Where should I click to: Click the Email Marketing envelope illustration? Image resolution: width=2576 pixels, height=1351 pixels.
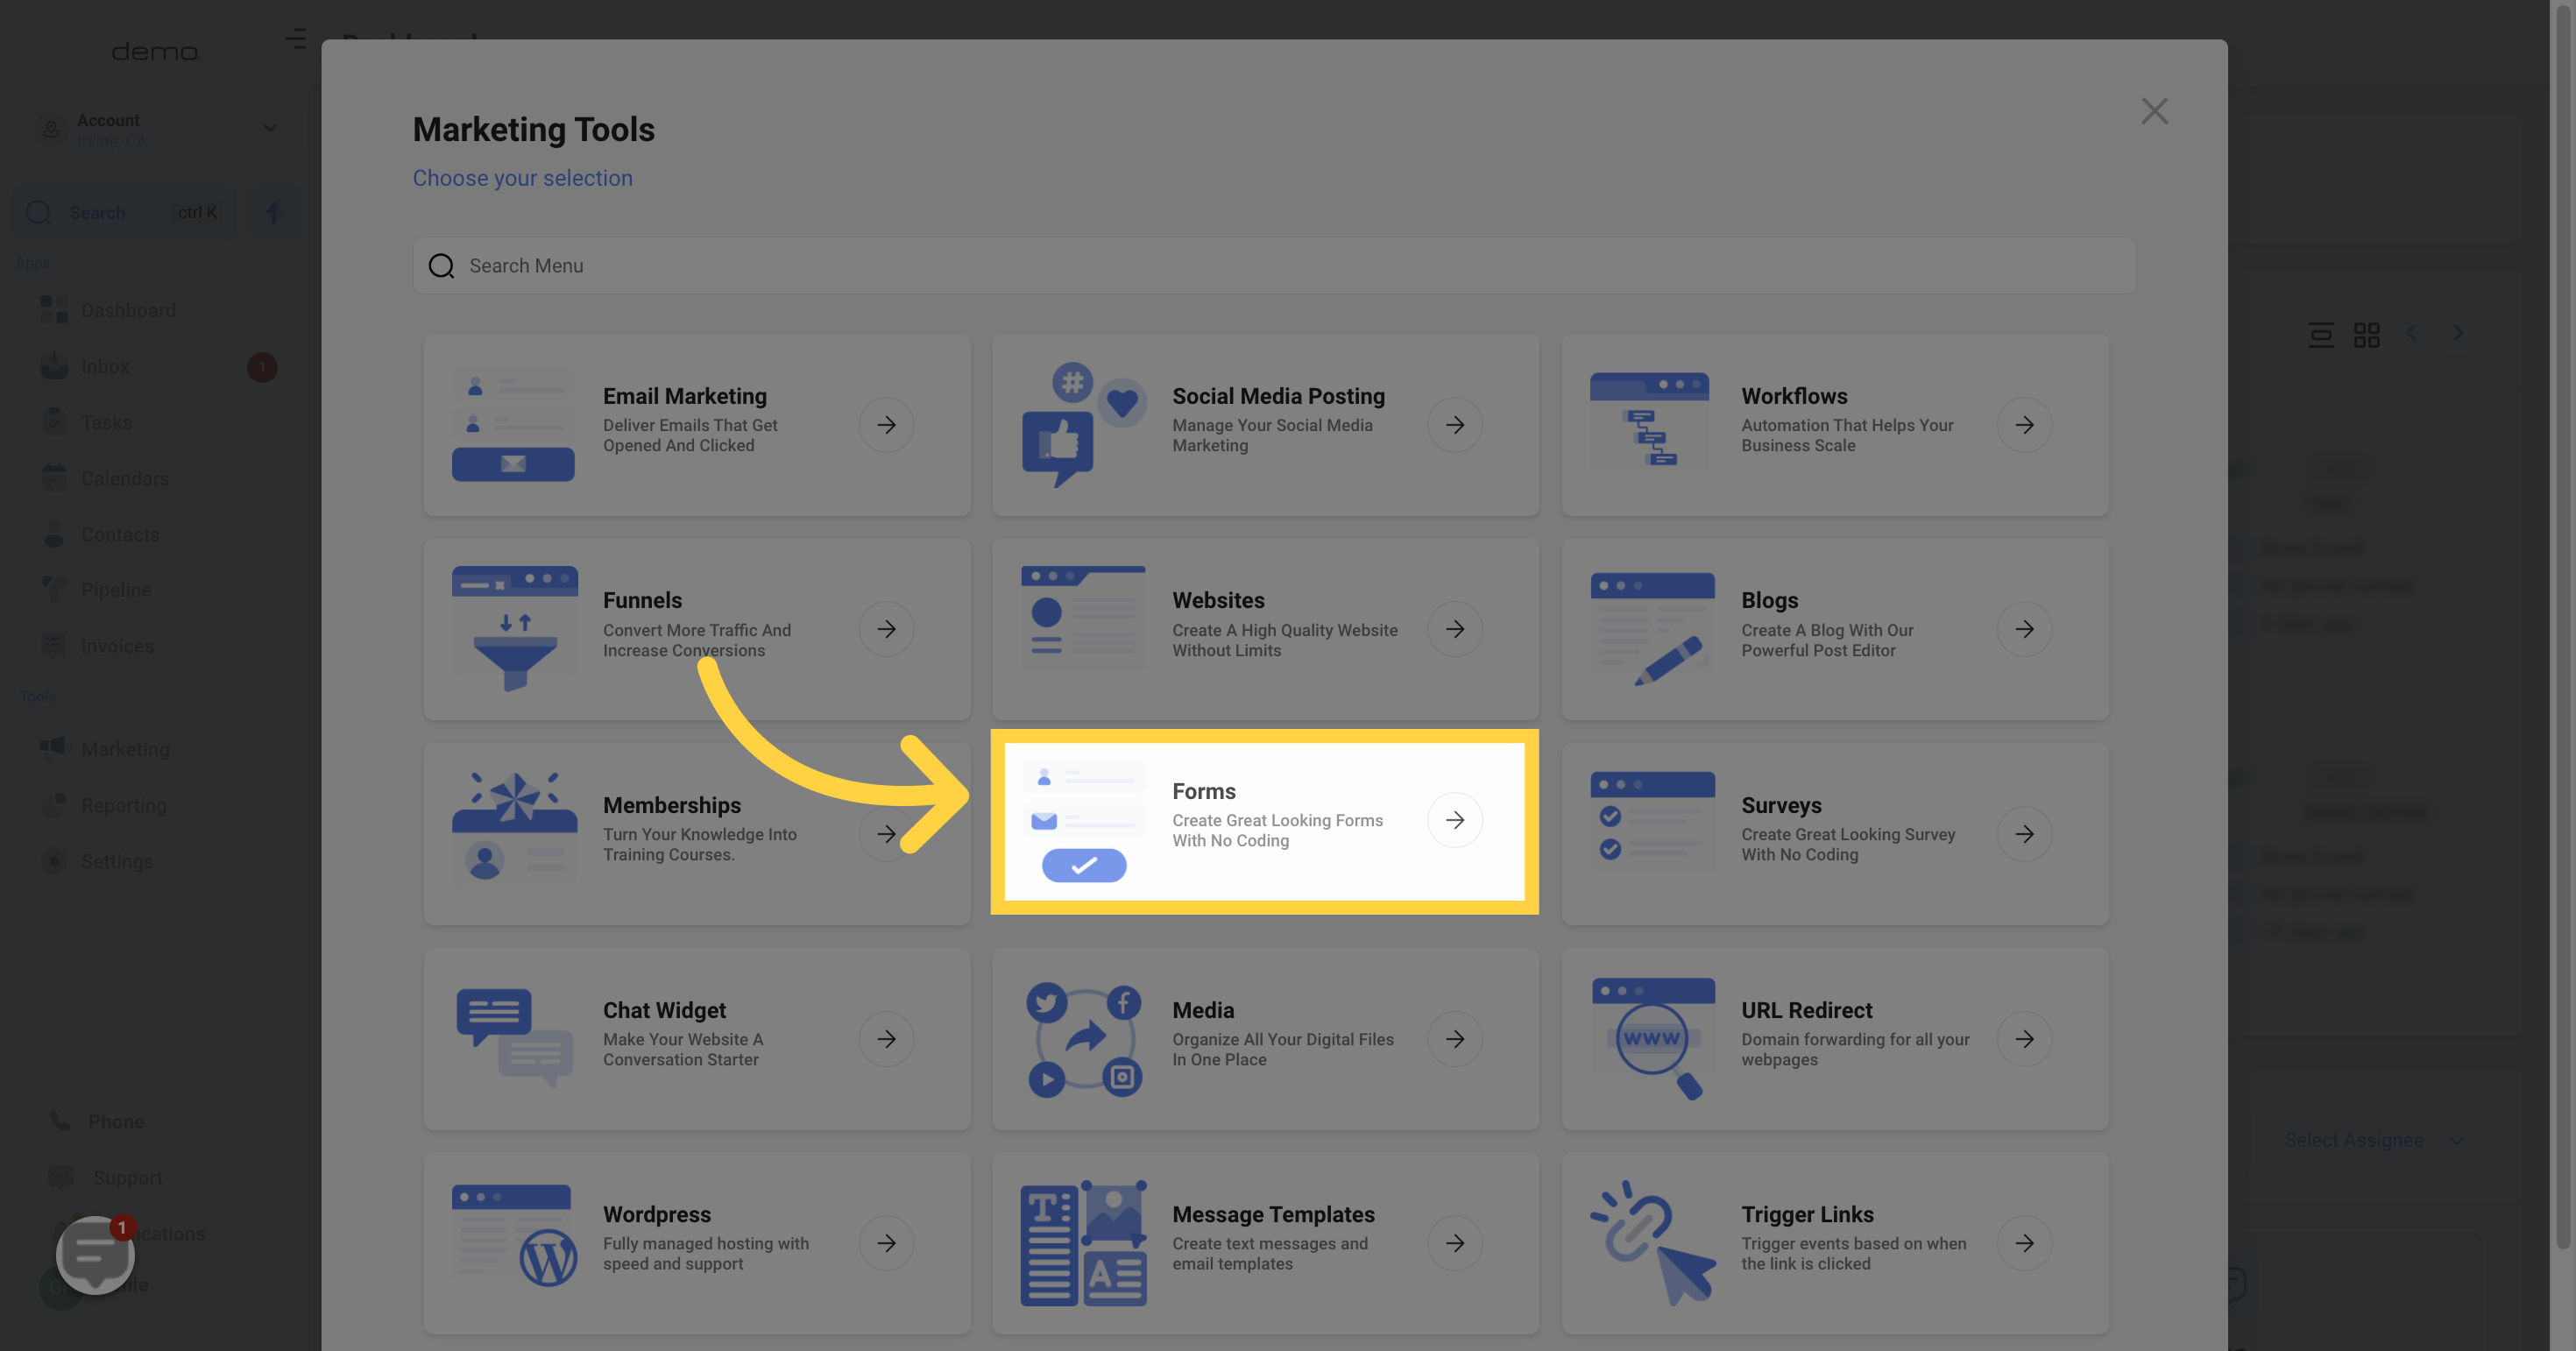(513, 427)
